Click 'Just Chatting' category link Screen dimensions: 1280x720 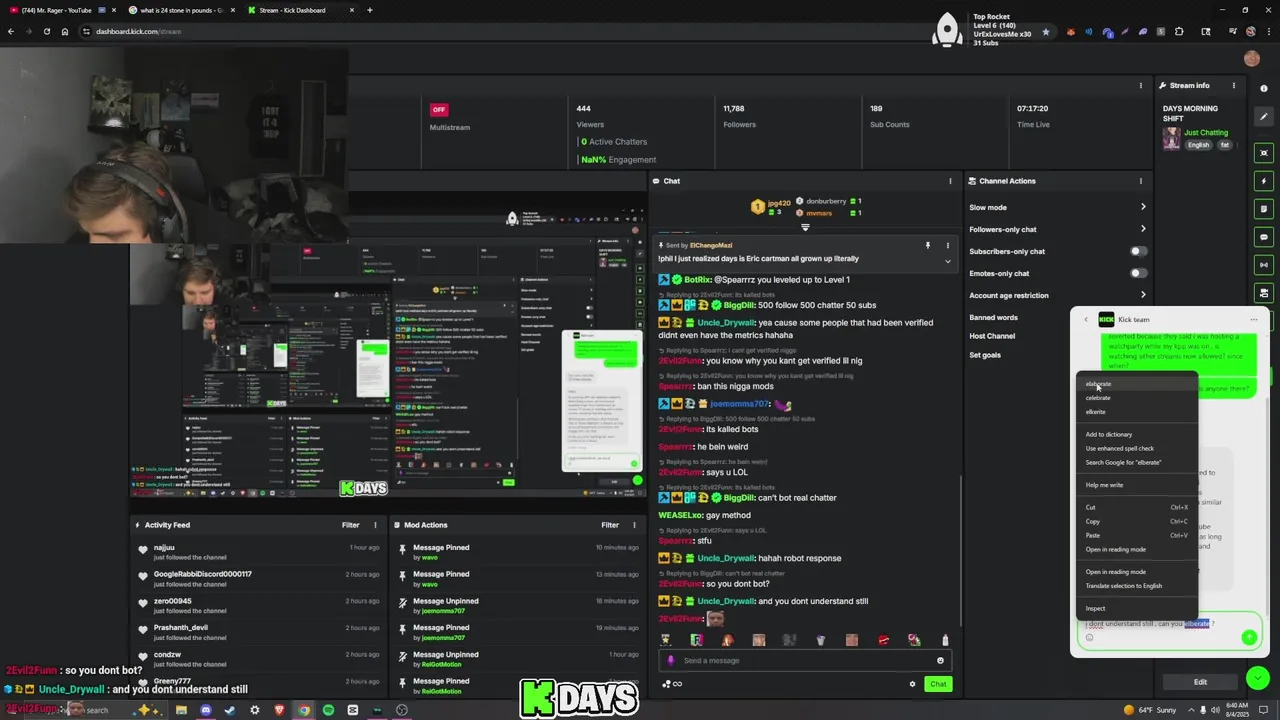pos(1206,132)
